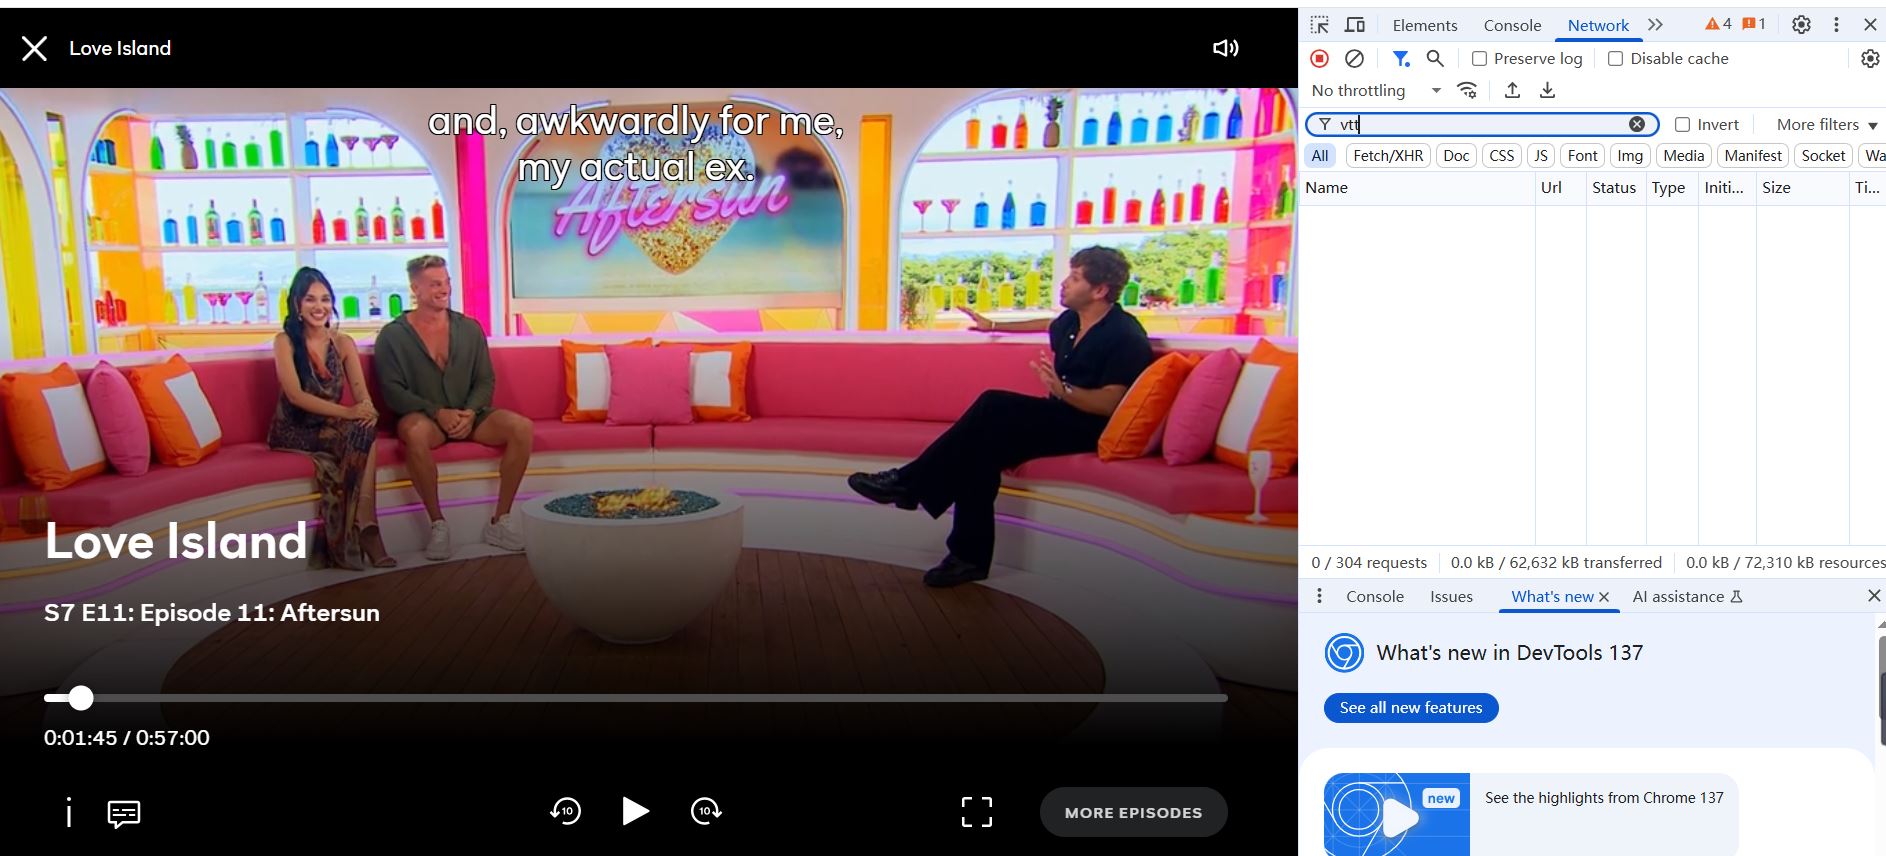Click See all new features button
Viewport: 1886px width, 856px height.
pos(1411,708)
